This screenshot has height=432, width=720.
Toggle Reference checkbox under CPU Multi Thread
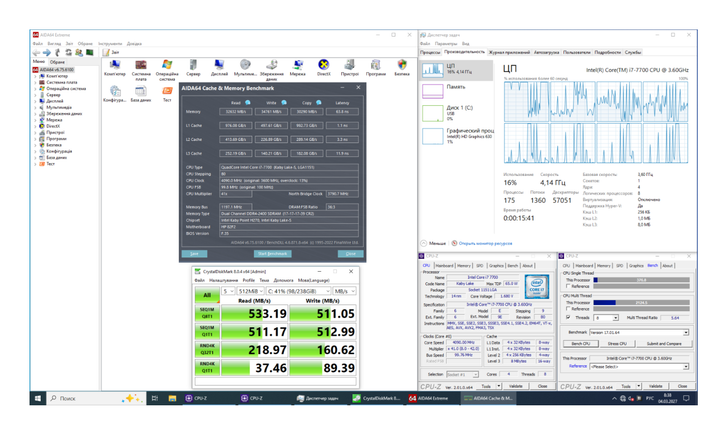coord(568,309)
